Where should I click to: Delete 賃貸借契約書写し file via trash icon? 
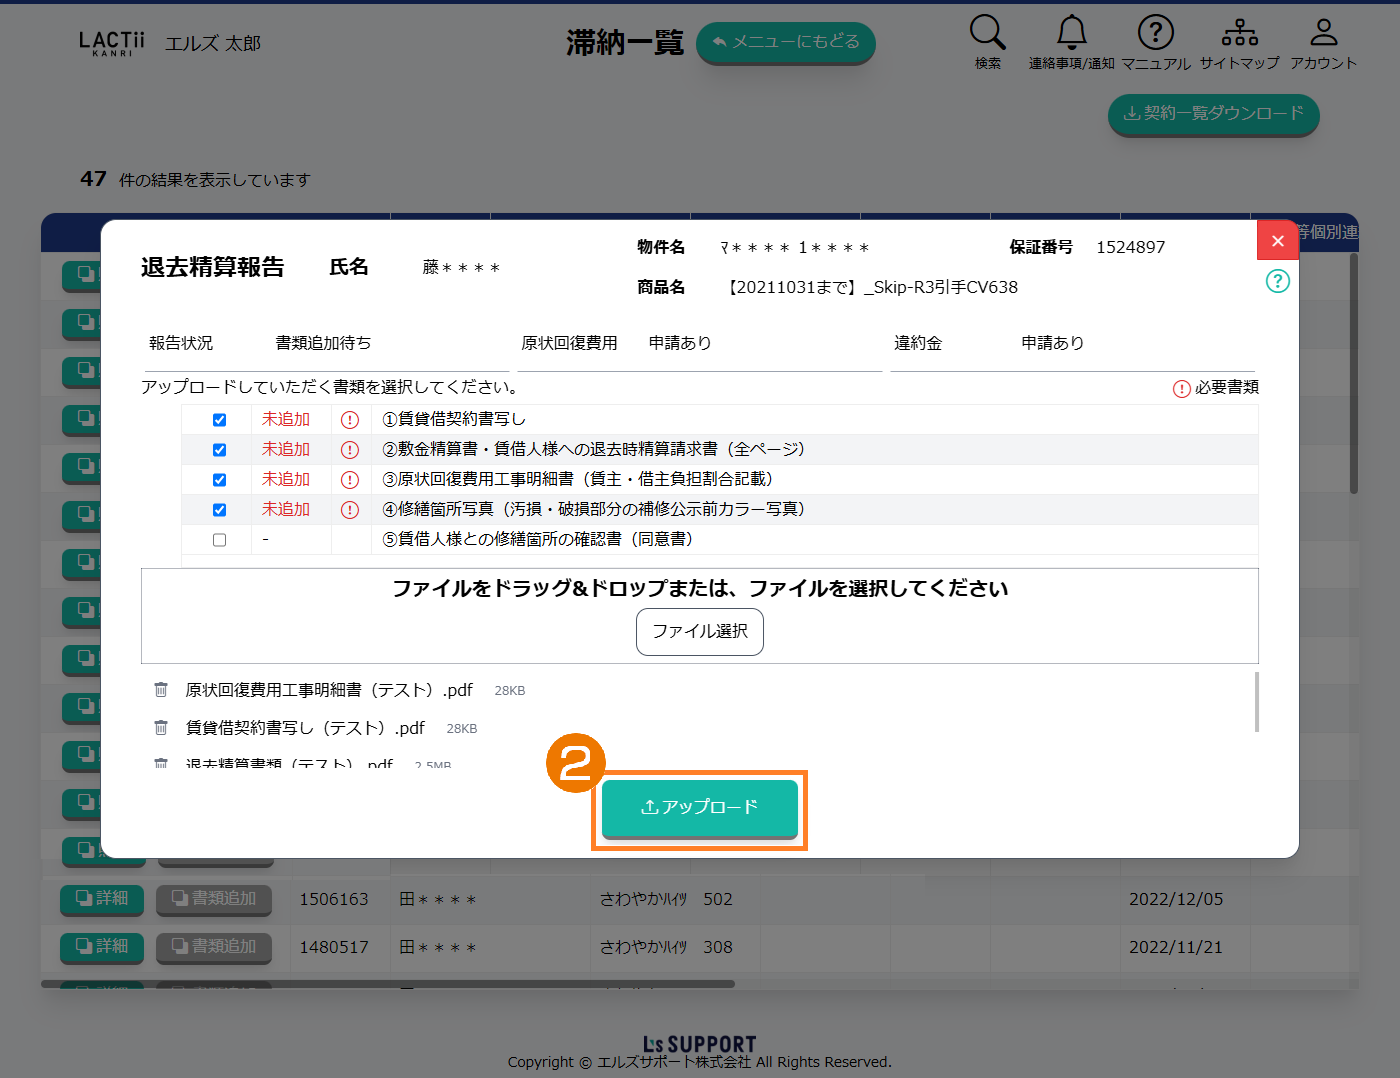[x=161, y=728]
